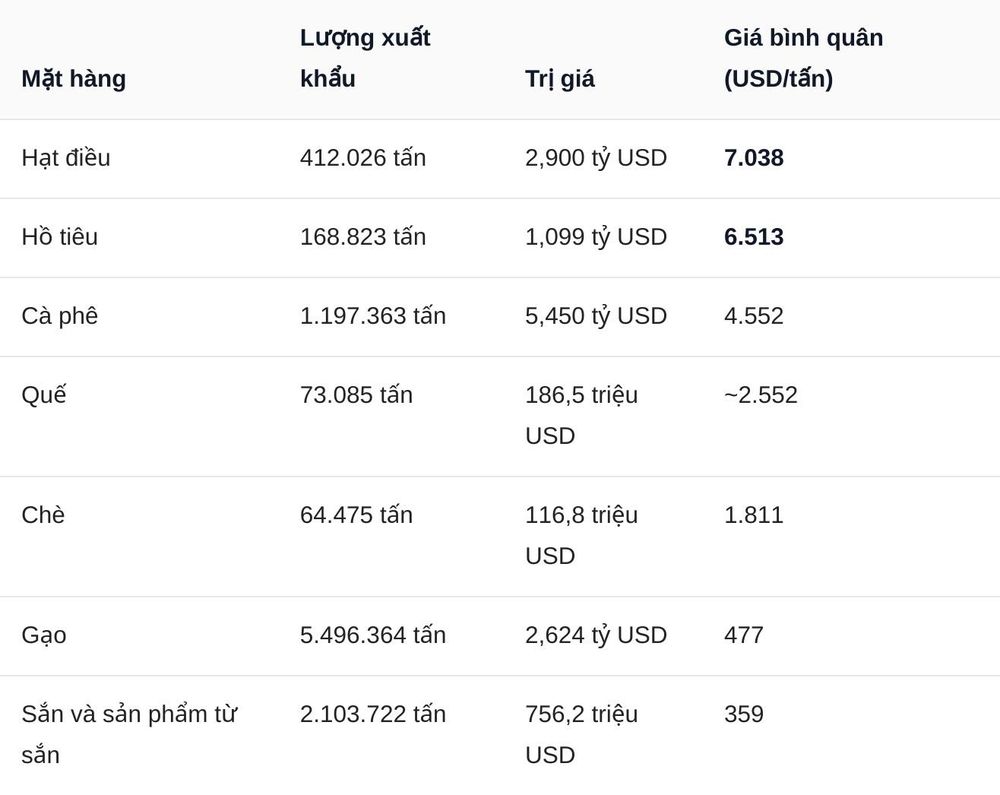
Task: Select the 756,2 triệu USD cell
Action: tap(581, 734)
